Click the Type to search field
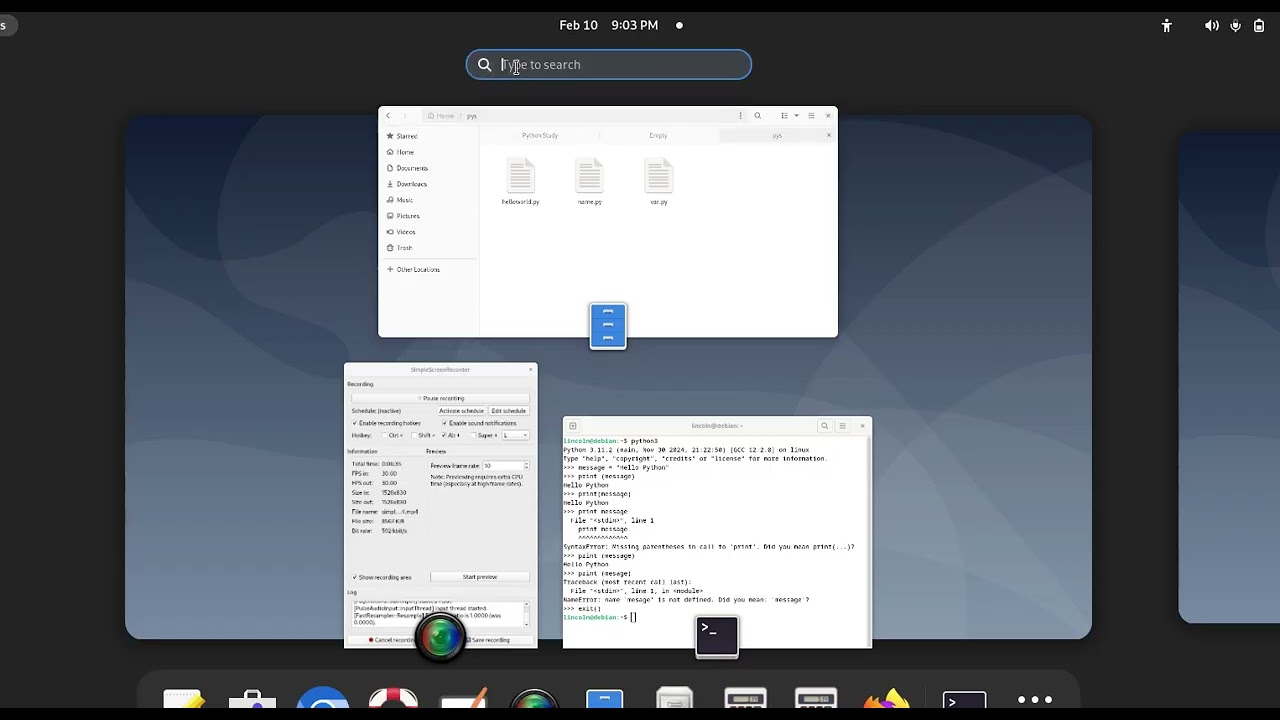 [x=608, y=65]
